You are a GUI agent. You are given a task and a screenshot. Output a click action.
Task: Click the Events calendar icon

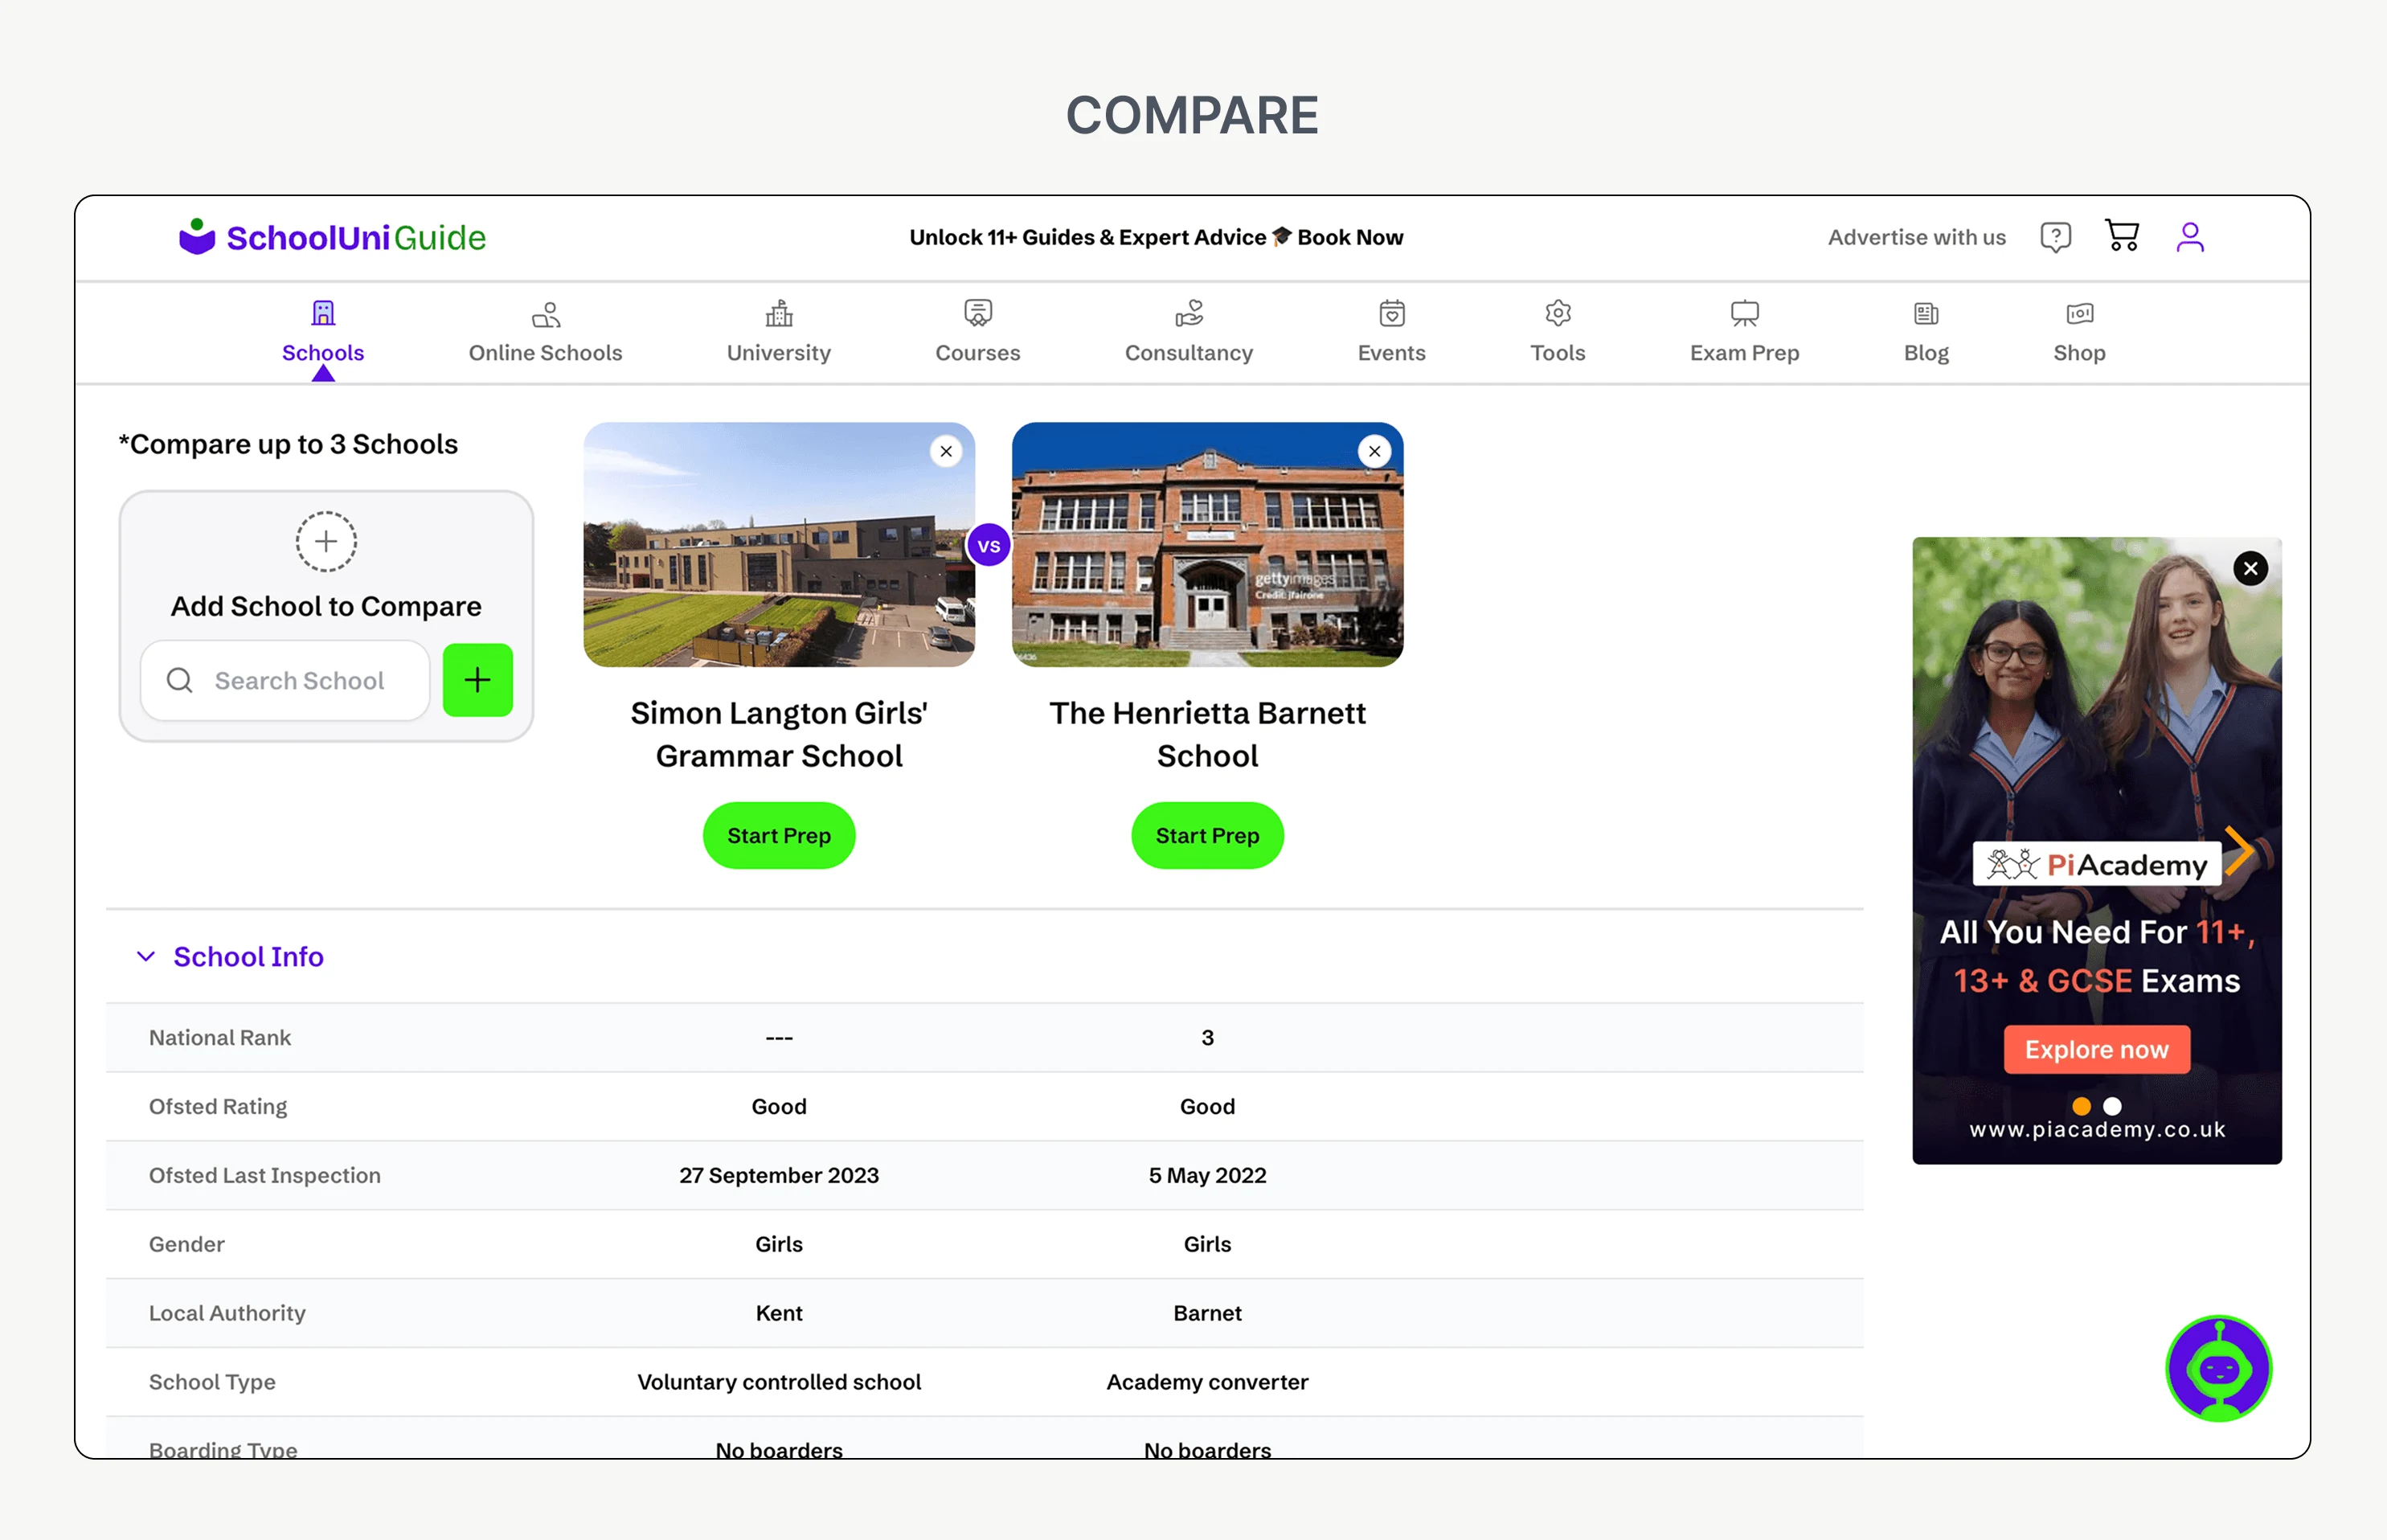tap(1392, 313)
